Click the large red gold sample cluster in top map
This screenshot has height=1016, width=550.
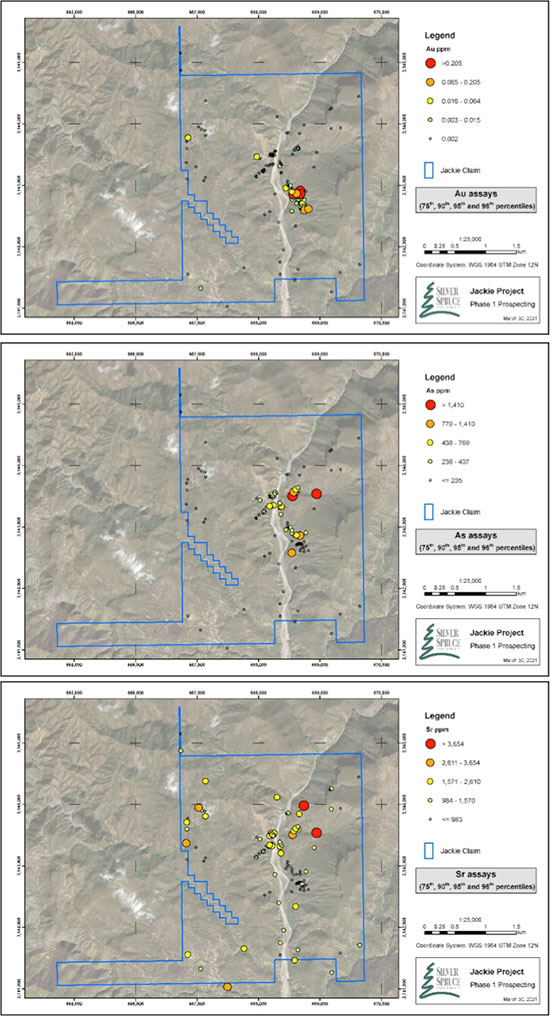[x=300, y=192]
